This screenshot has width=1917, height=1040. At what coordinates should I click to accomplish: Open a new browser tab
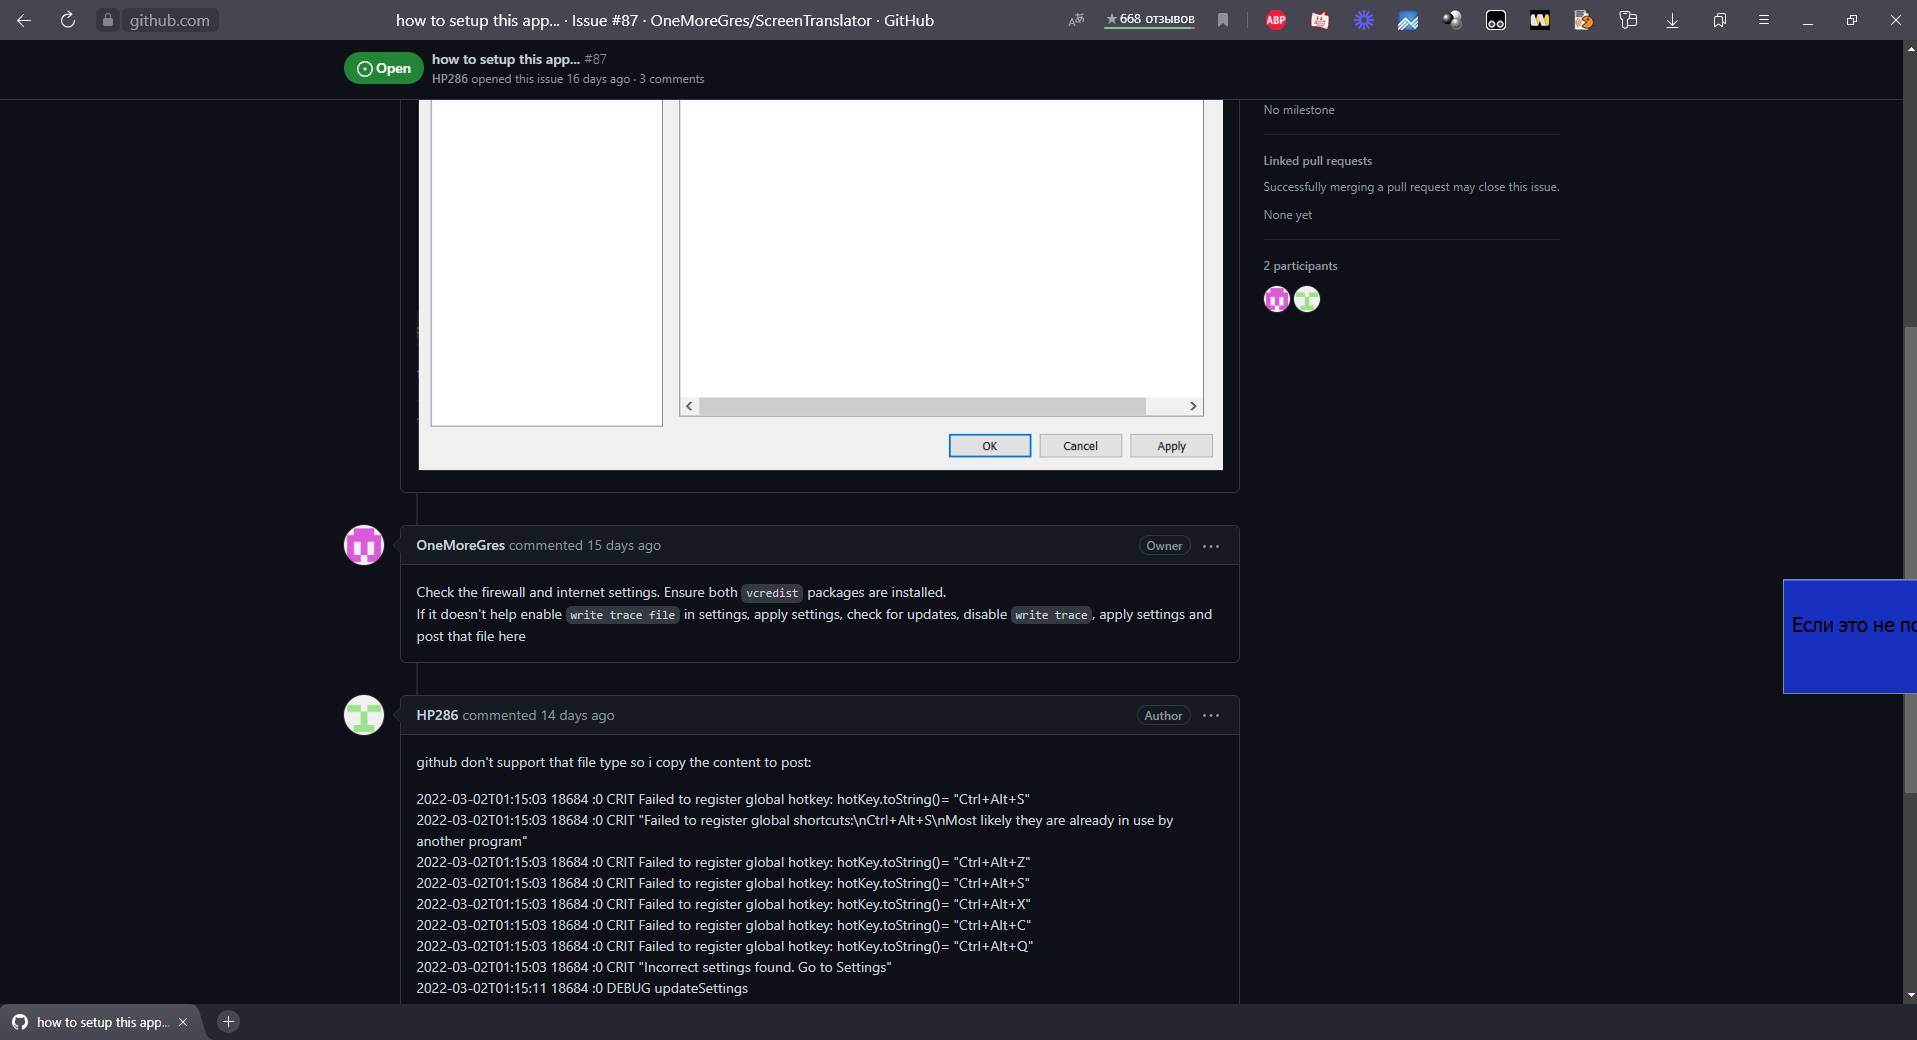(228, 1022)
